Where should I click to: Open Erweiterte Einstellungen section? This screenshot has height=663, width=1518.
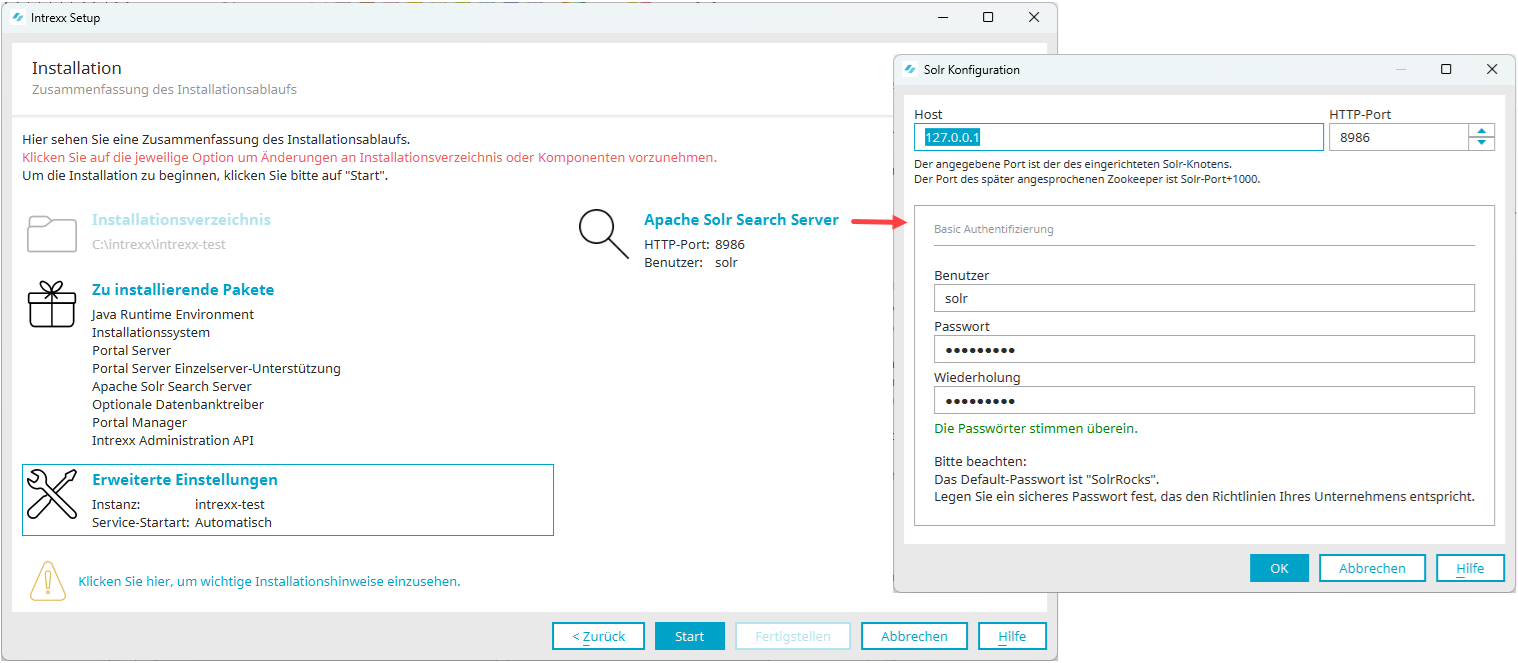[x=185, y=480]
